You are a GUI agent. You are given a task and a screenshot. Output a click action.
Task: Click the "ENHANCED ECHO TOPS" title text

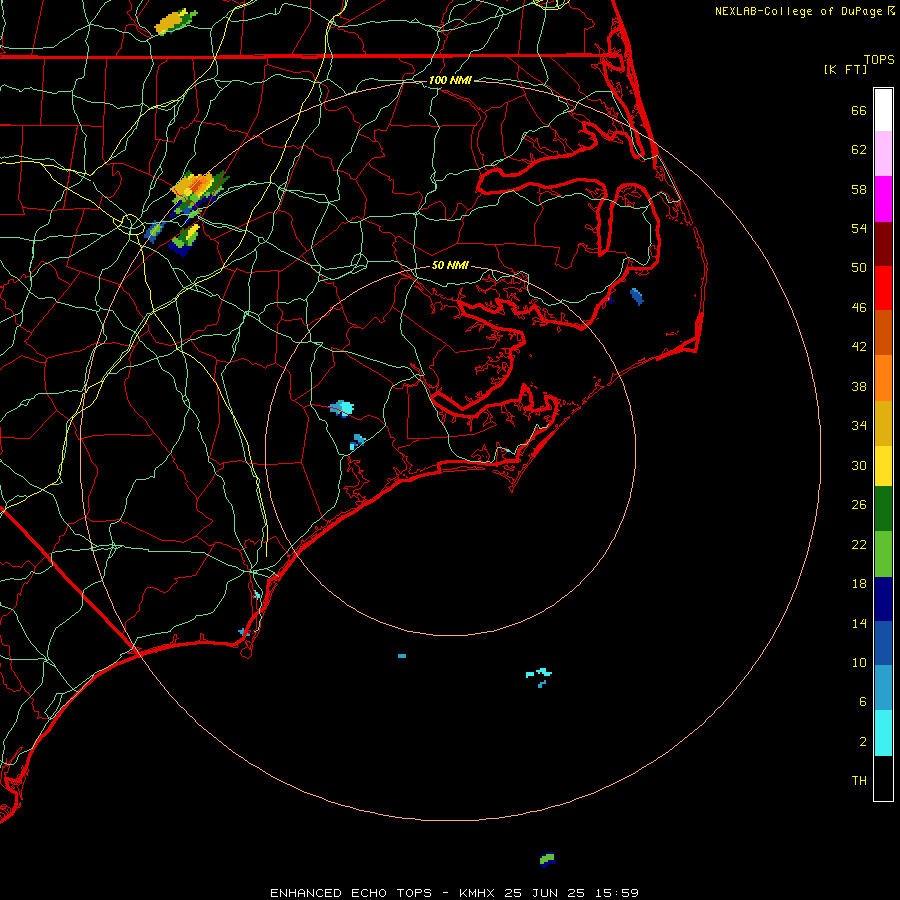click(351, 893)
